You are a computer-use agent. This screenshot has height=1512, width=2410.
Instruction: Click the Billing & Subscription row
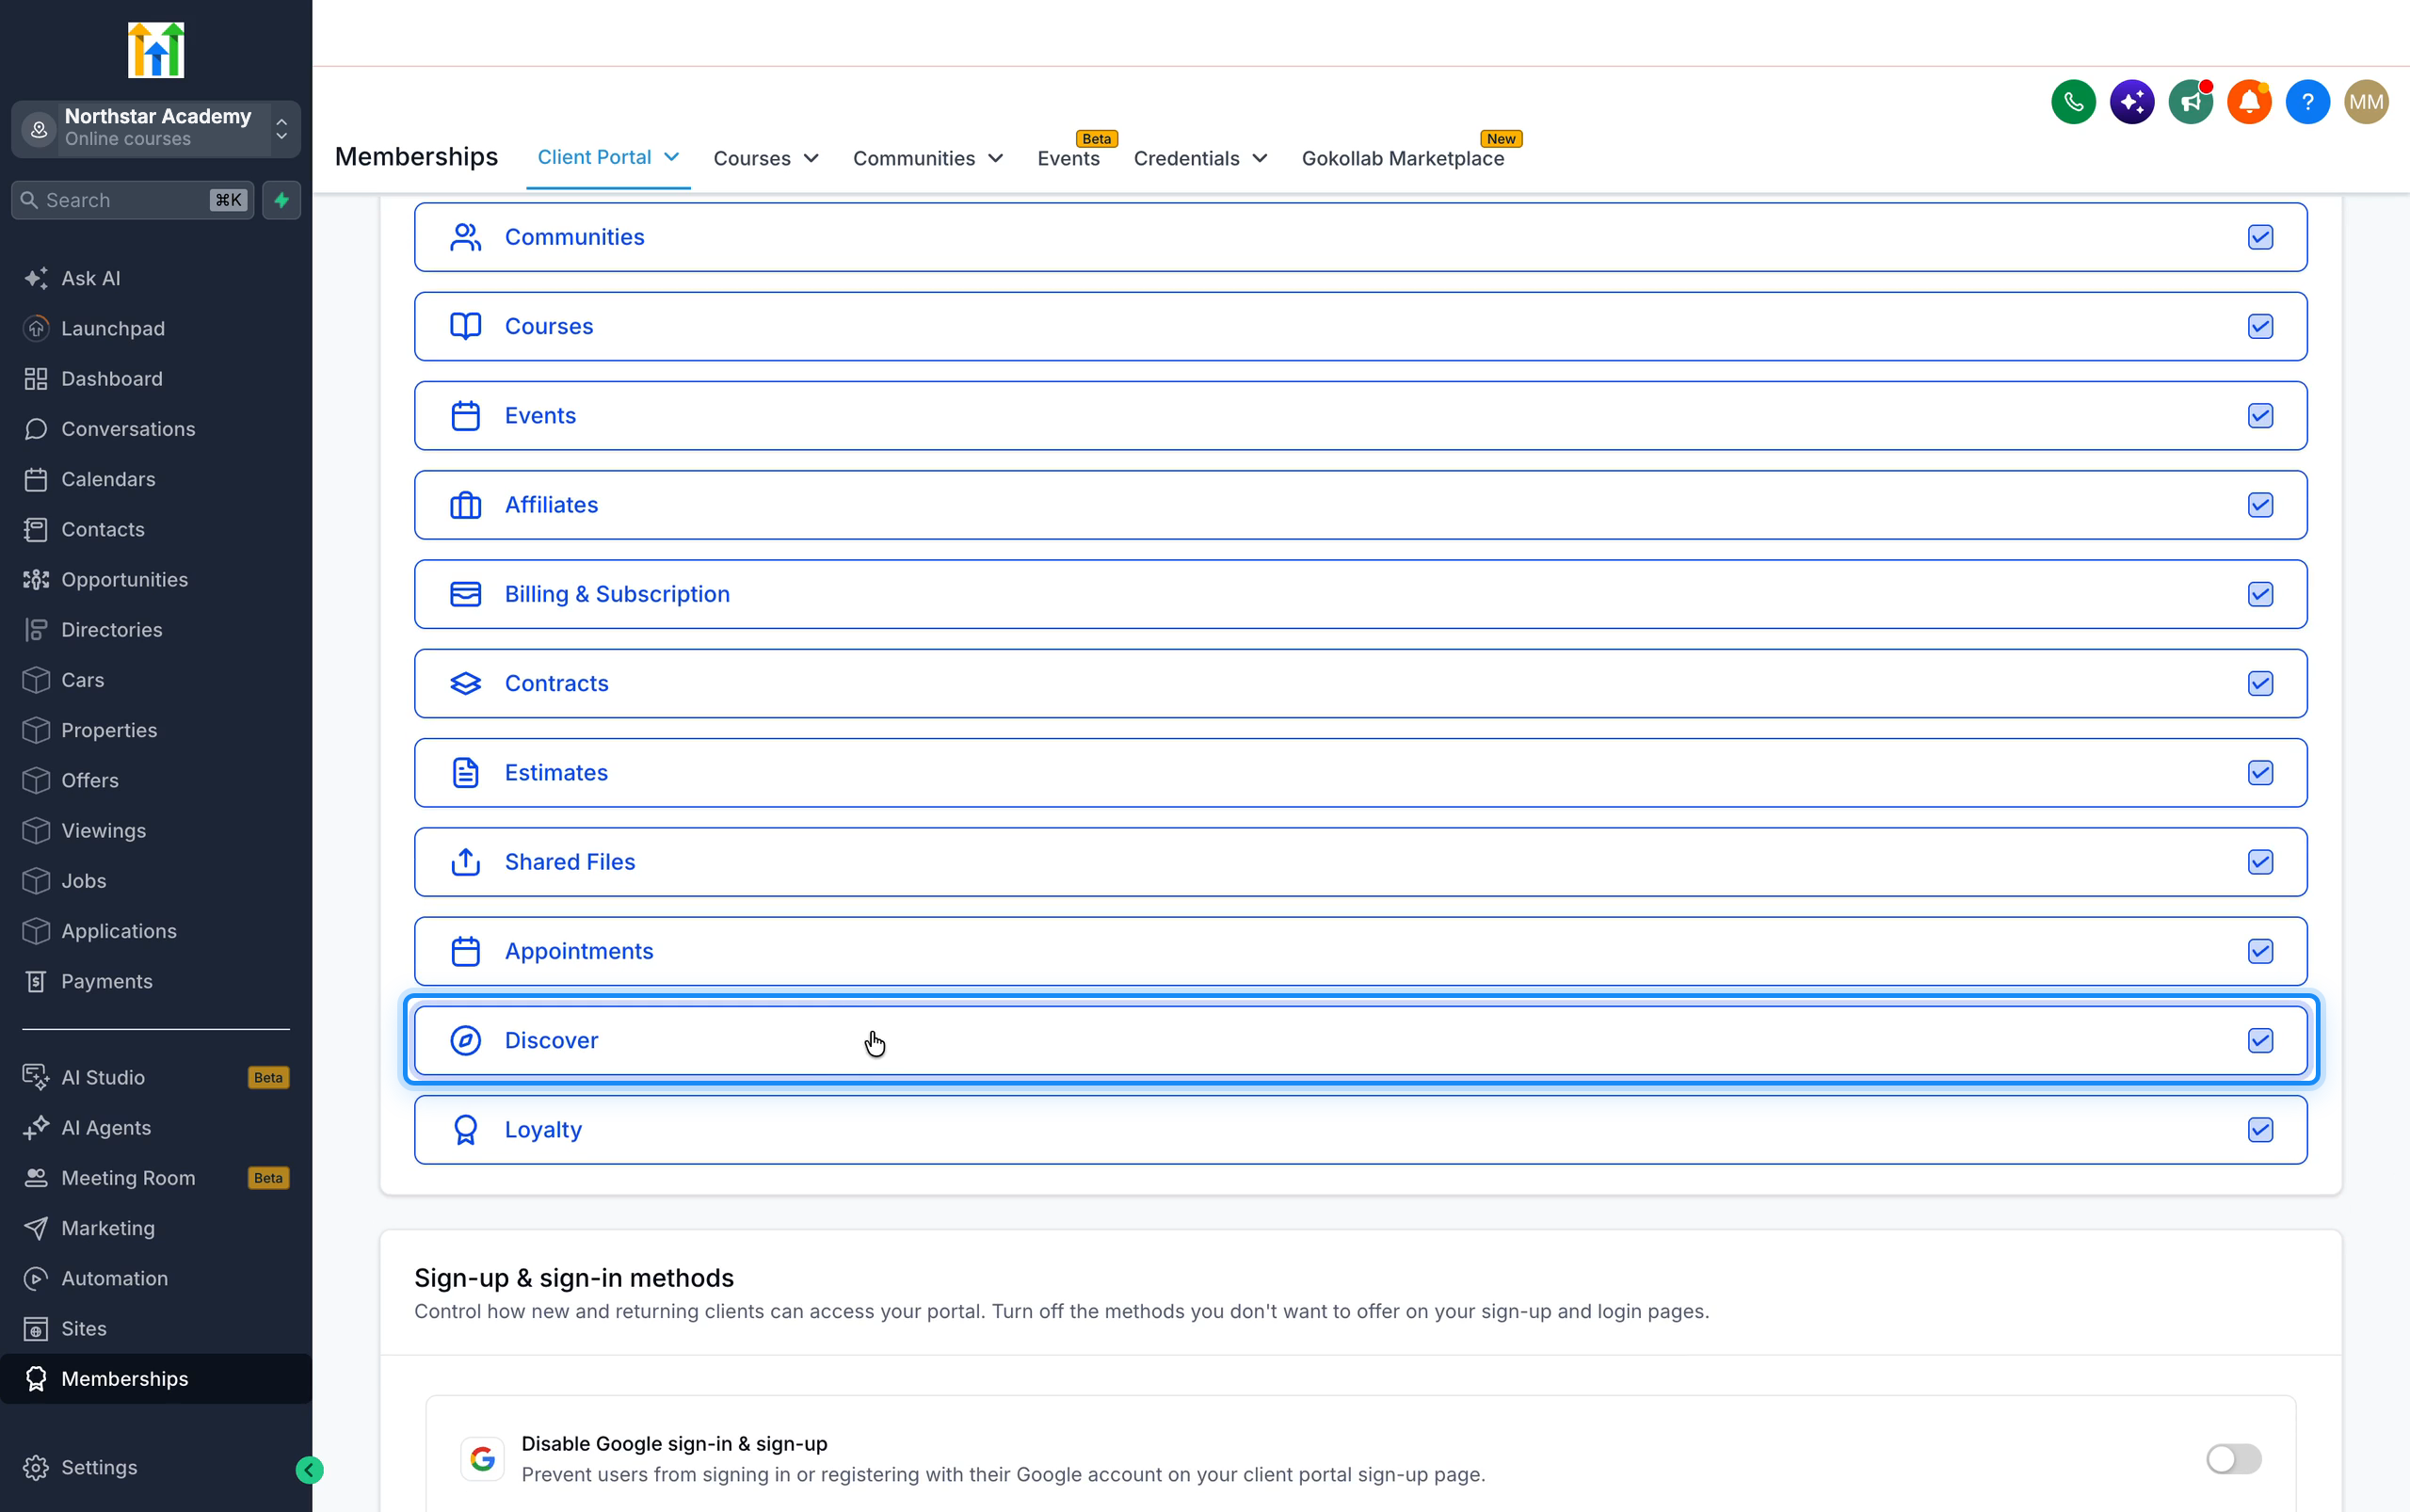(1360, 594)
